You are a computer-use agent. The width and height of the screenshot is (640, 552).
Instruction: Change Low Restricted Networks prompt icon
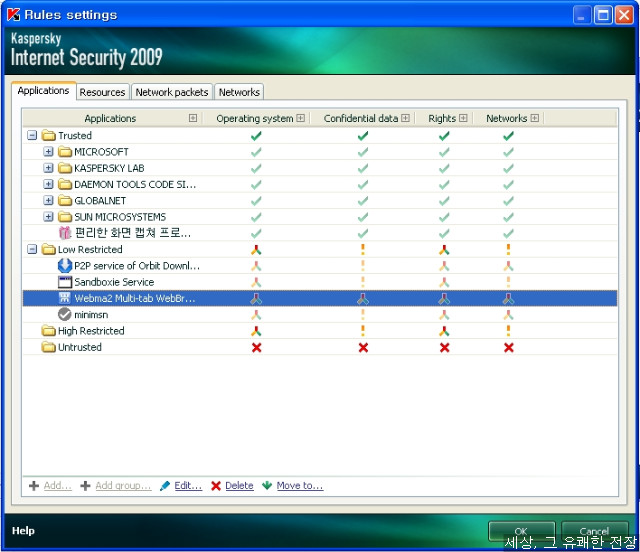(x=508, y=249)
